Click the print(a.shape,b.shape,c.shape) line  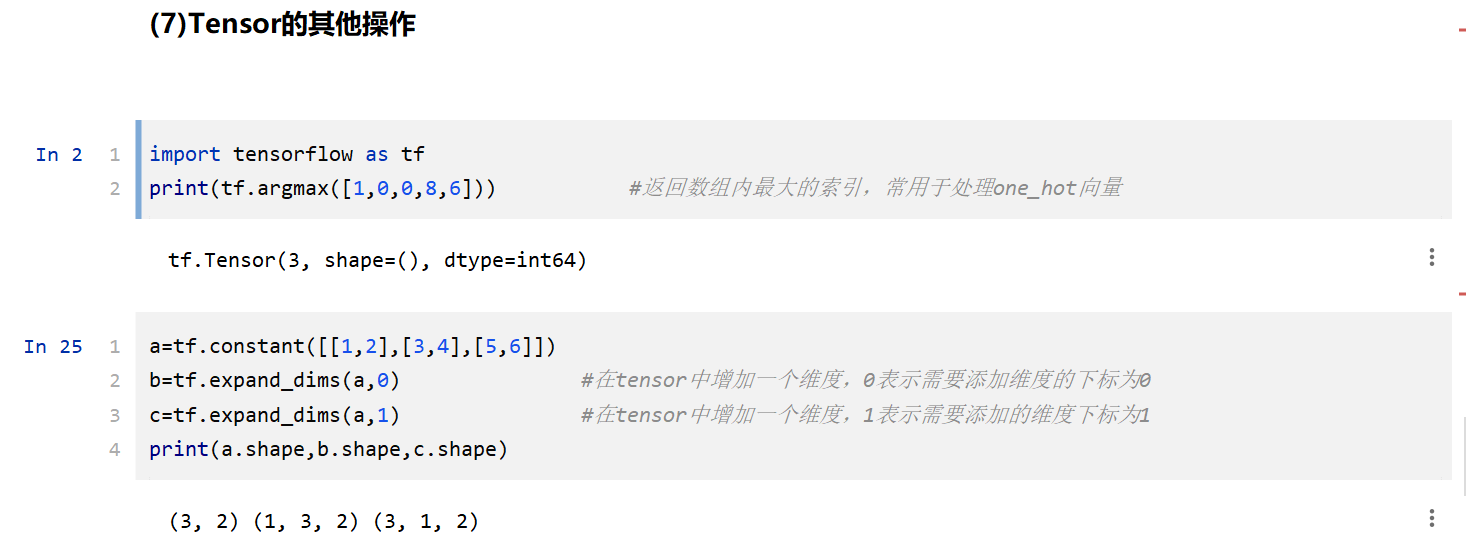328,450
